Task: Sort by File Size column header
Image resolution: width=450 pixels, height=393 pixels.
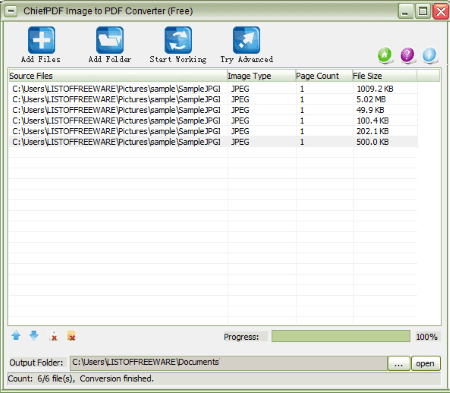Action: point(384,76)
